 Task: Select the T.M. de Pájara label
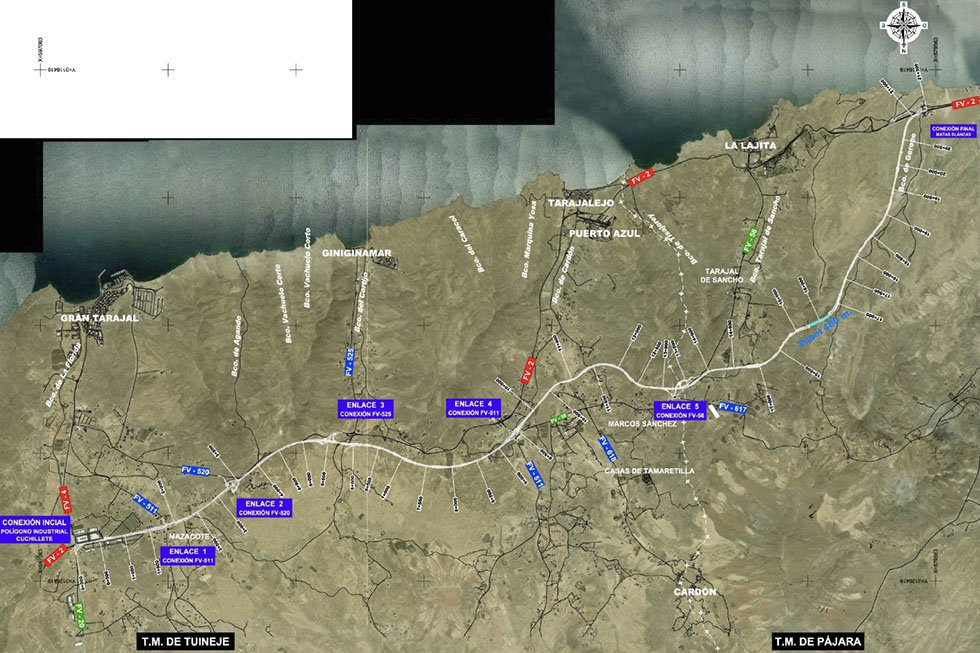tap(817, 641)
